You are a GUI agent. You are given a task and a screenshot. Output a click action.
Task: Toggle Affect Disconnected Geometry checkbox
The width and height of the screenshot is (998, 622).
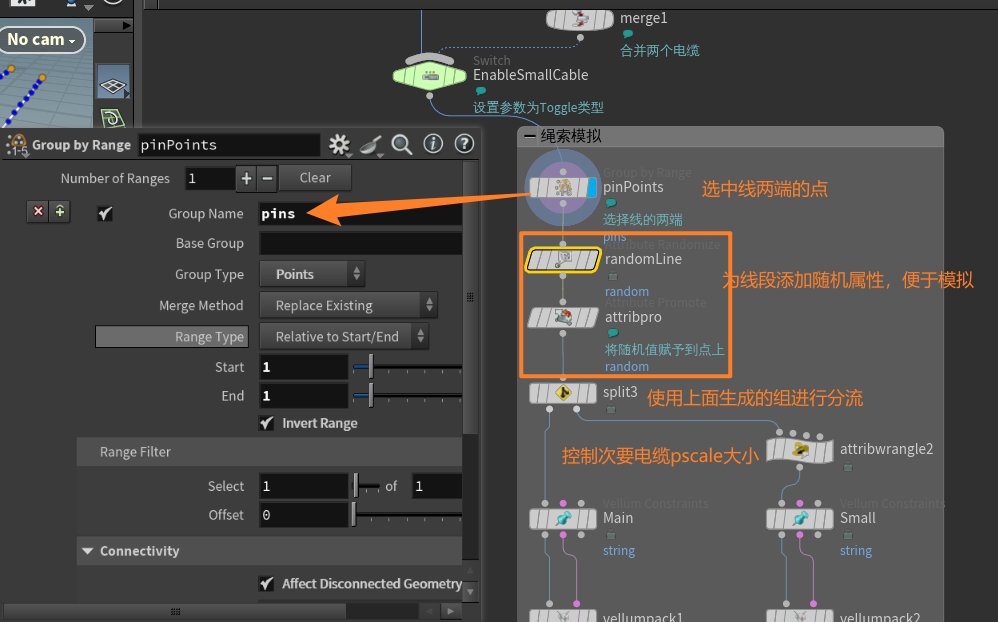pos(266,583)
